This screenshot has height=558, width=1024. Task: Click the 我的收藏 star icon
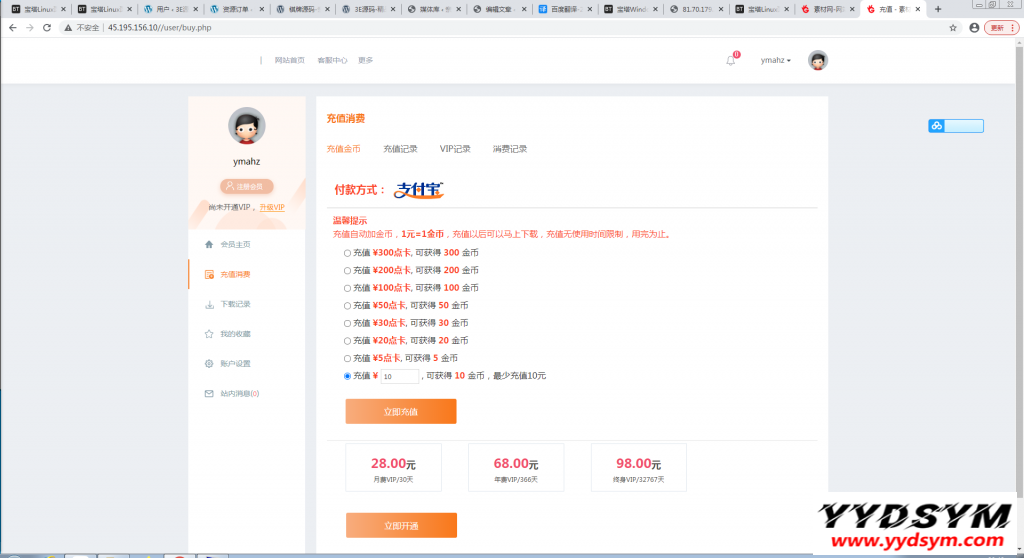(x=209, y=334)
